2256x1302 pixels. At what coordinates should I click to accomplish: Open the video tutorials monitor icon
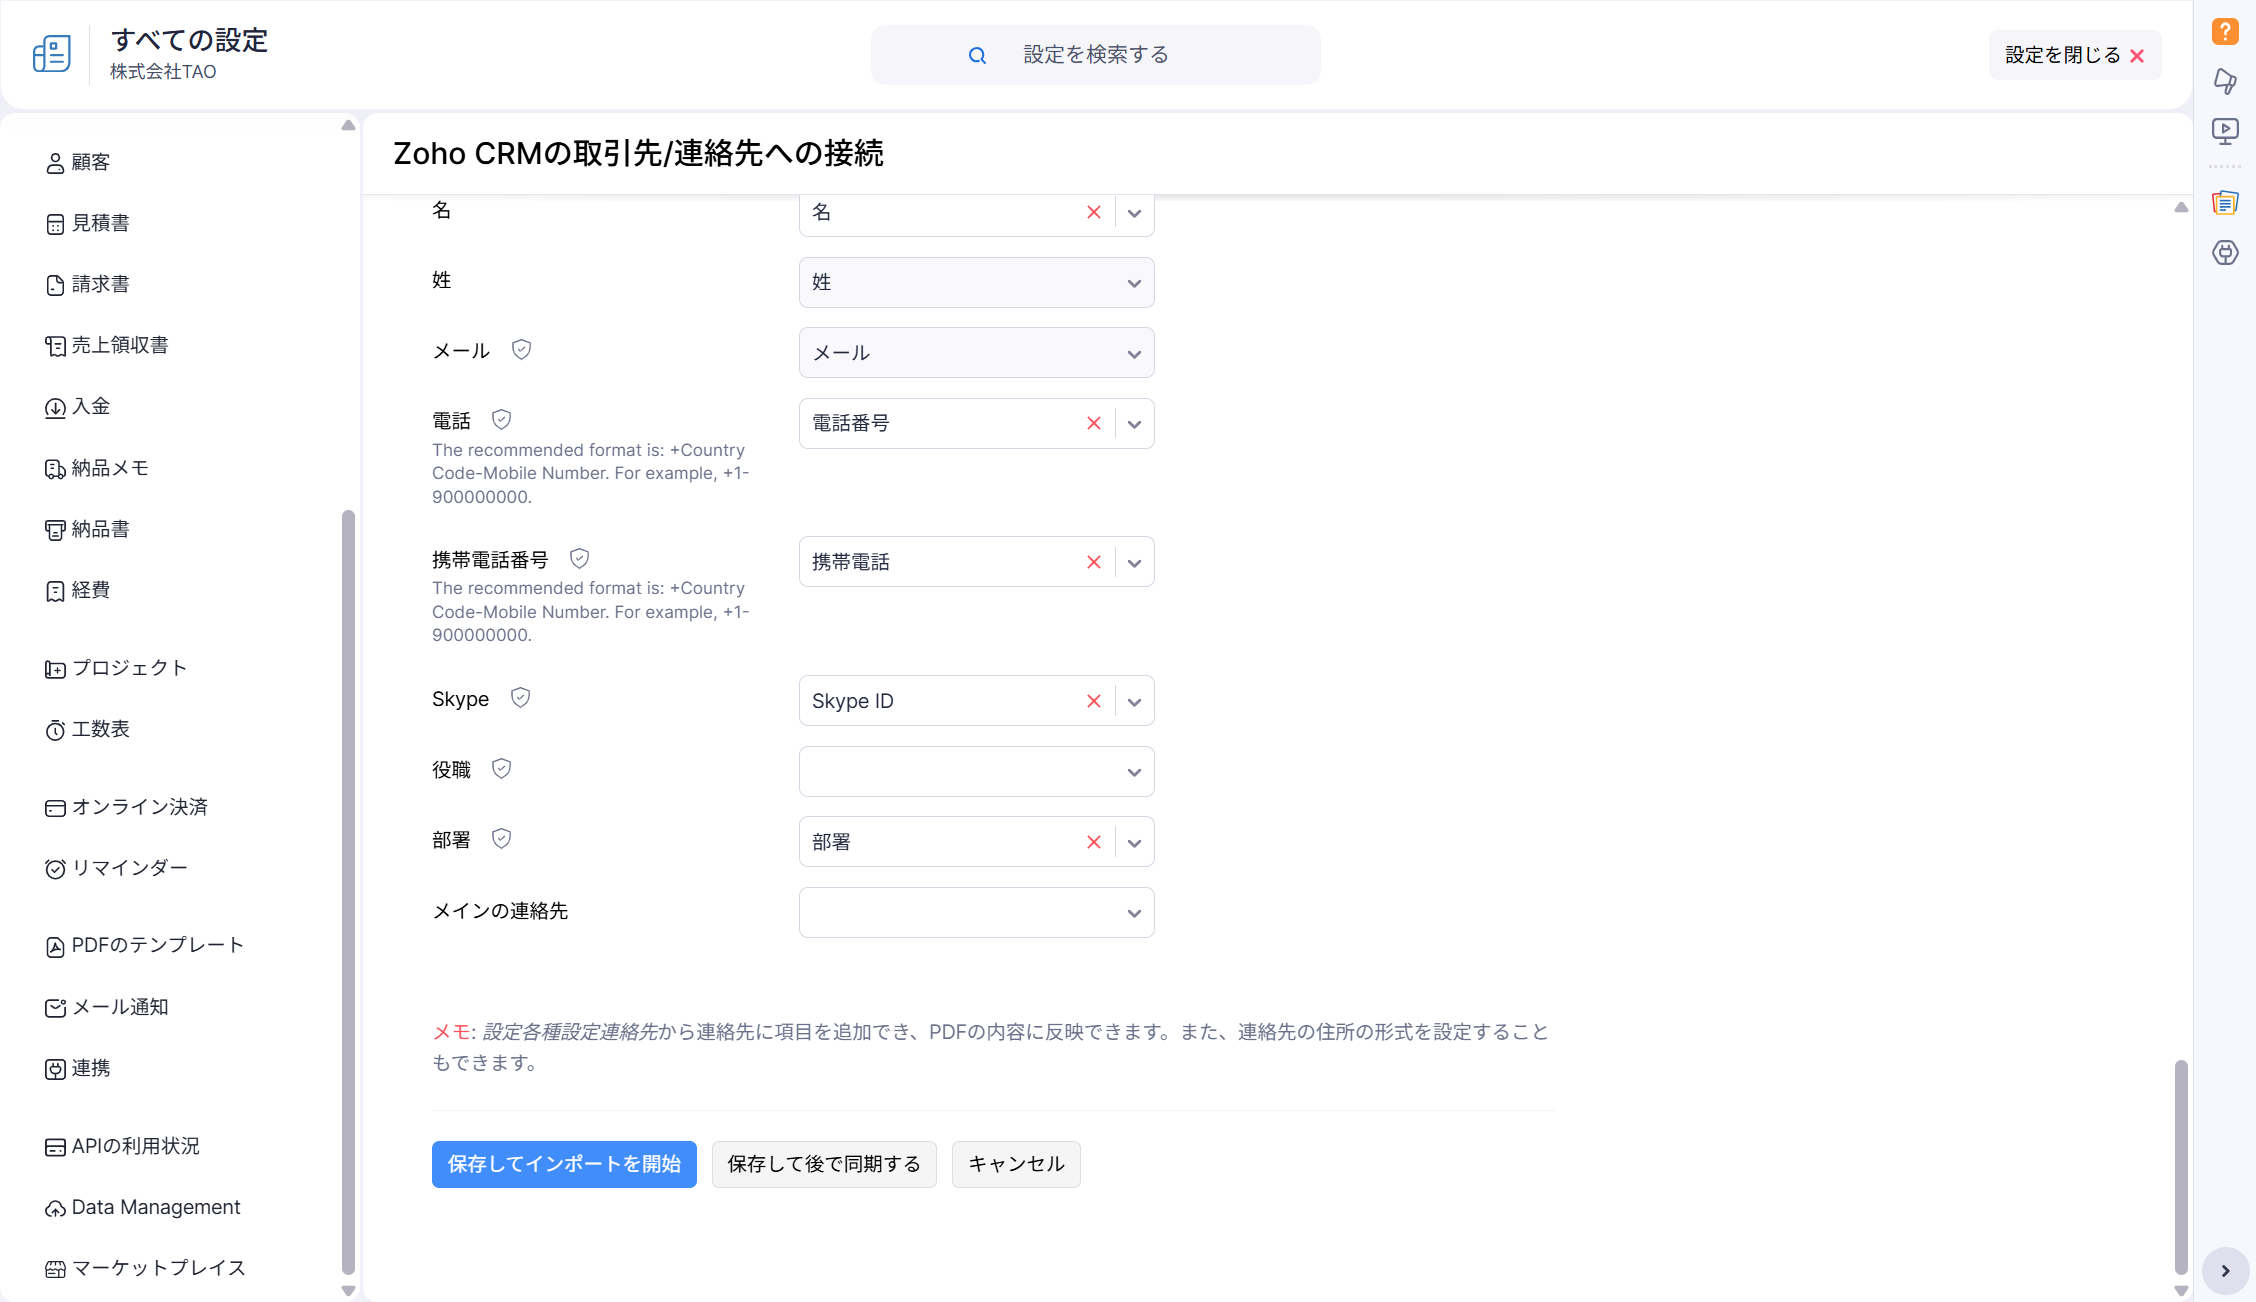click(2224, 131)
